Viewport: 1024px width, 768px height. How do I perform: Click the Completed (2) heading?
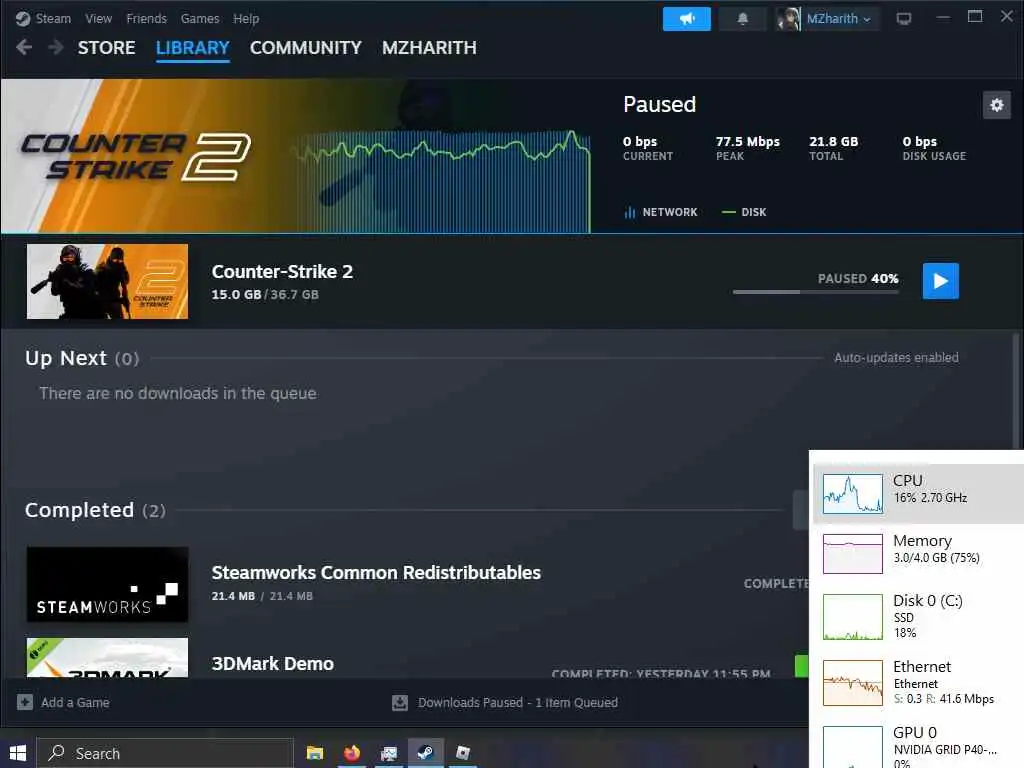pos(95,510)
